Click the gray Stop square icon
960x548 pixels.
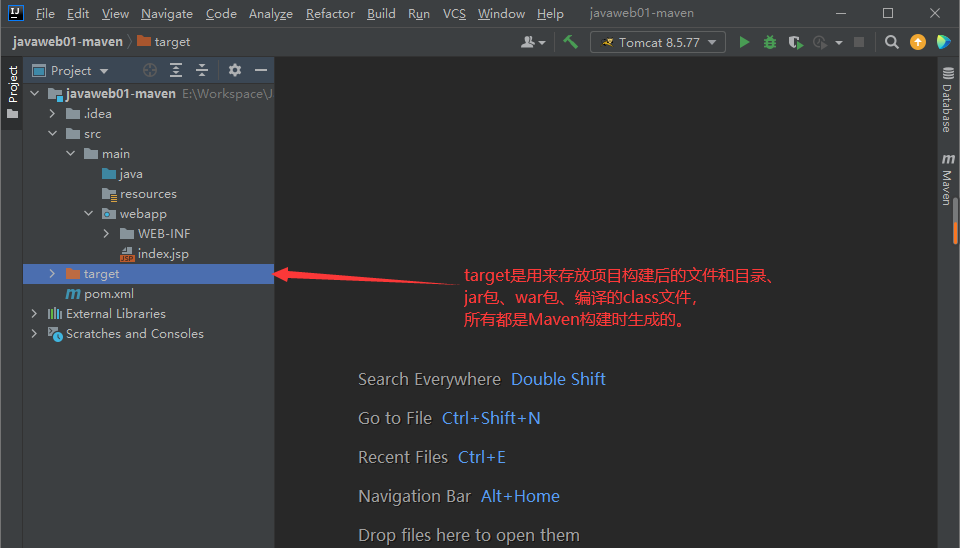[x=859, y=42]
